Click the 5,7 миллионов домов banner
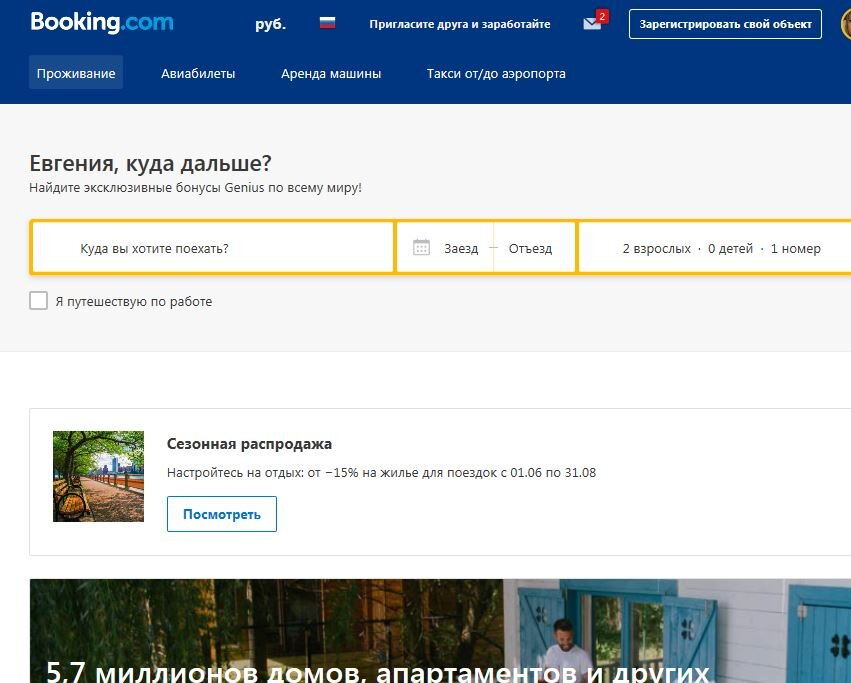Image resolution: width=851 pixels, height=683 pixels. click(440, 631)
